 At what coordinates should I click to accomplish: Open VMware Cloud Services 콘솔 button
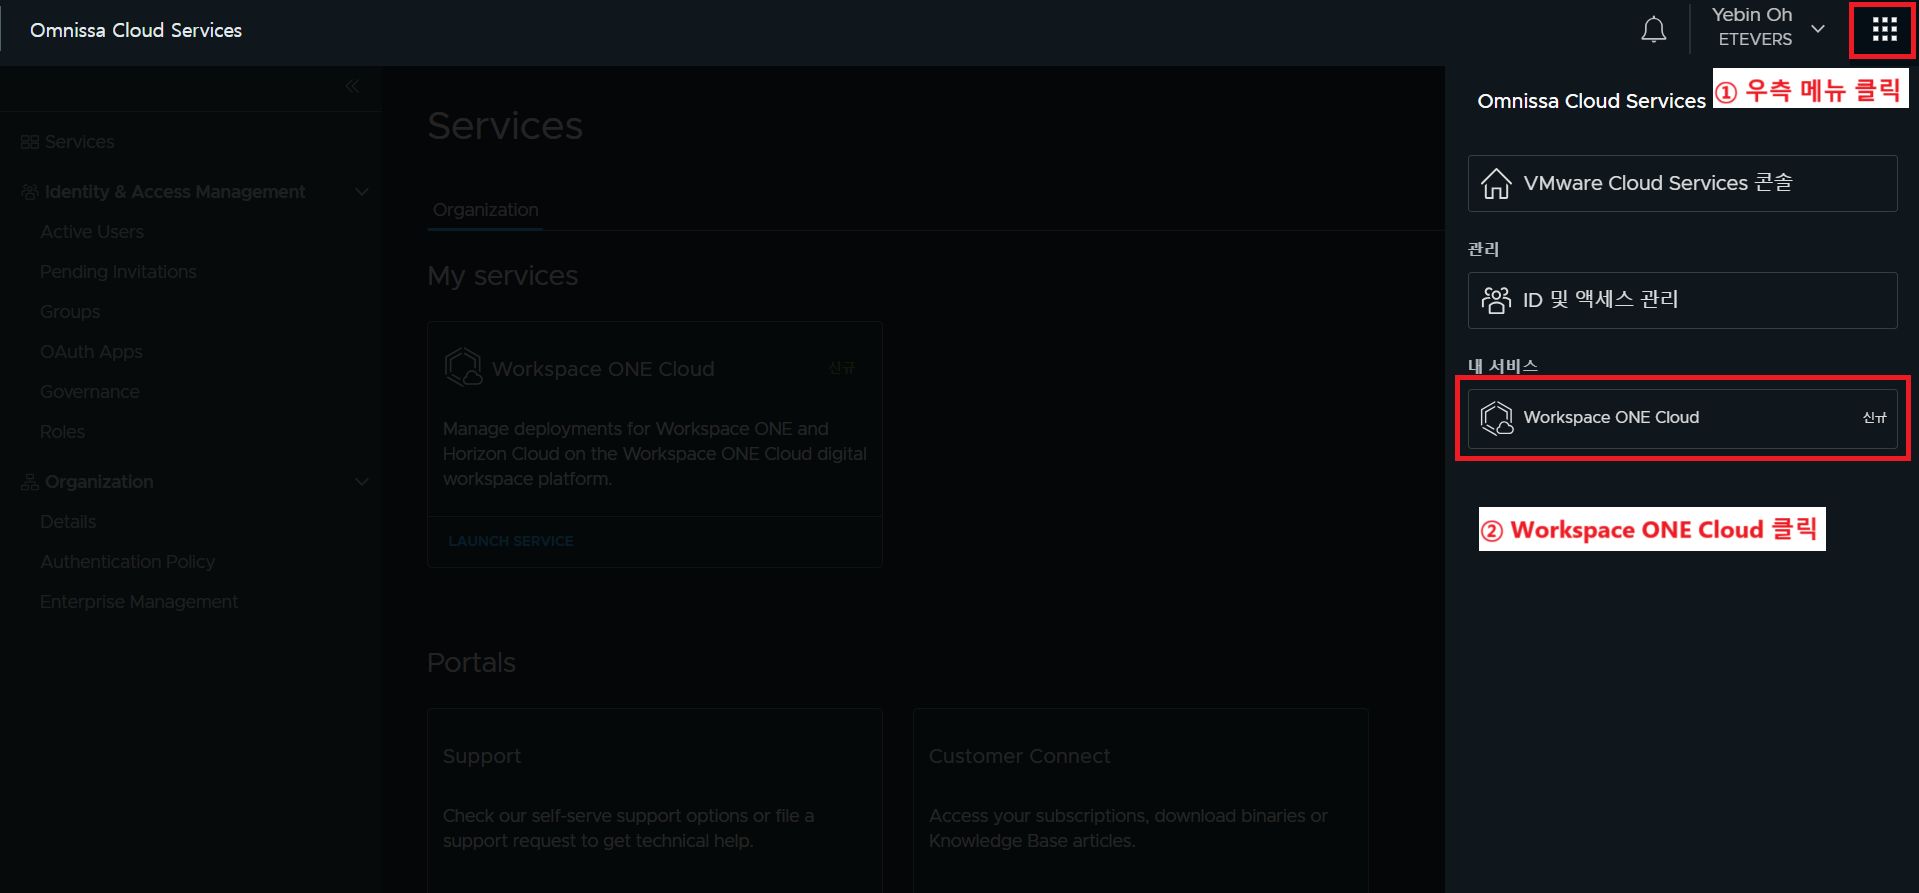(x=1682, y=183)
